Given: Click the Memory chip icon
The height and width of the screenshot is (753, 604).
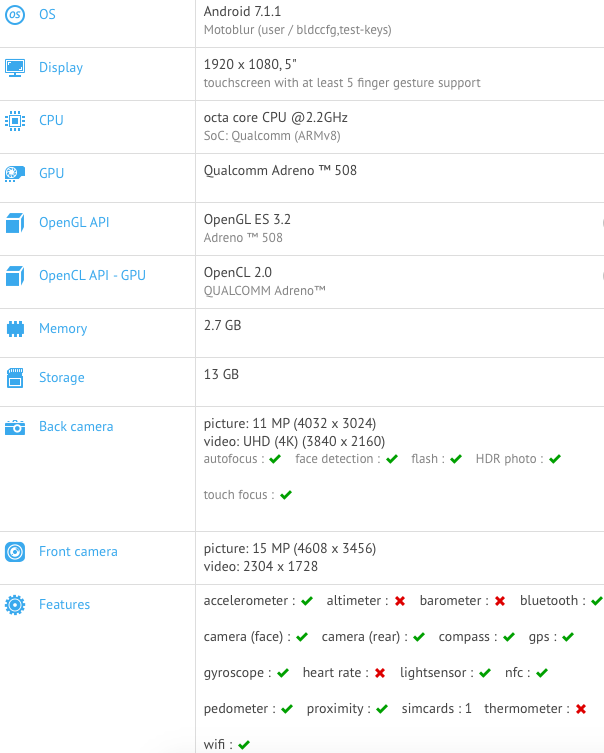Looking at the screenshot, I should (15, 329).
